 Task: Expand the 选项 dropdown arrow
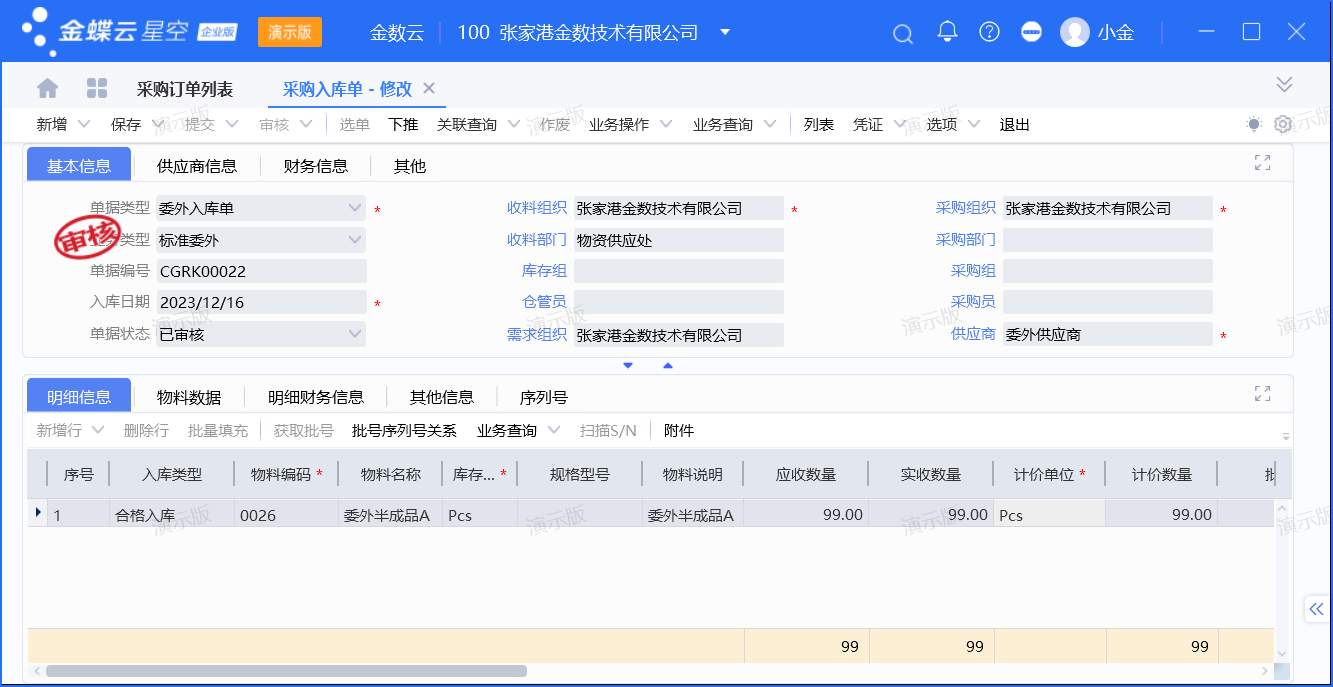click(x=975, y=124)
